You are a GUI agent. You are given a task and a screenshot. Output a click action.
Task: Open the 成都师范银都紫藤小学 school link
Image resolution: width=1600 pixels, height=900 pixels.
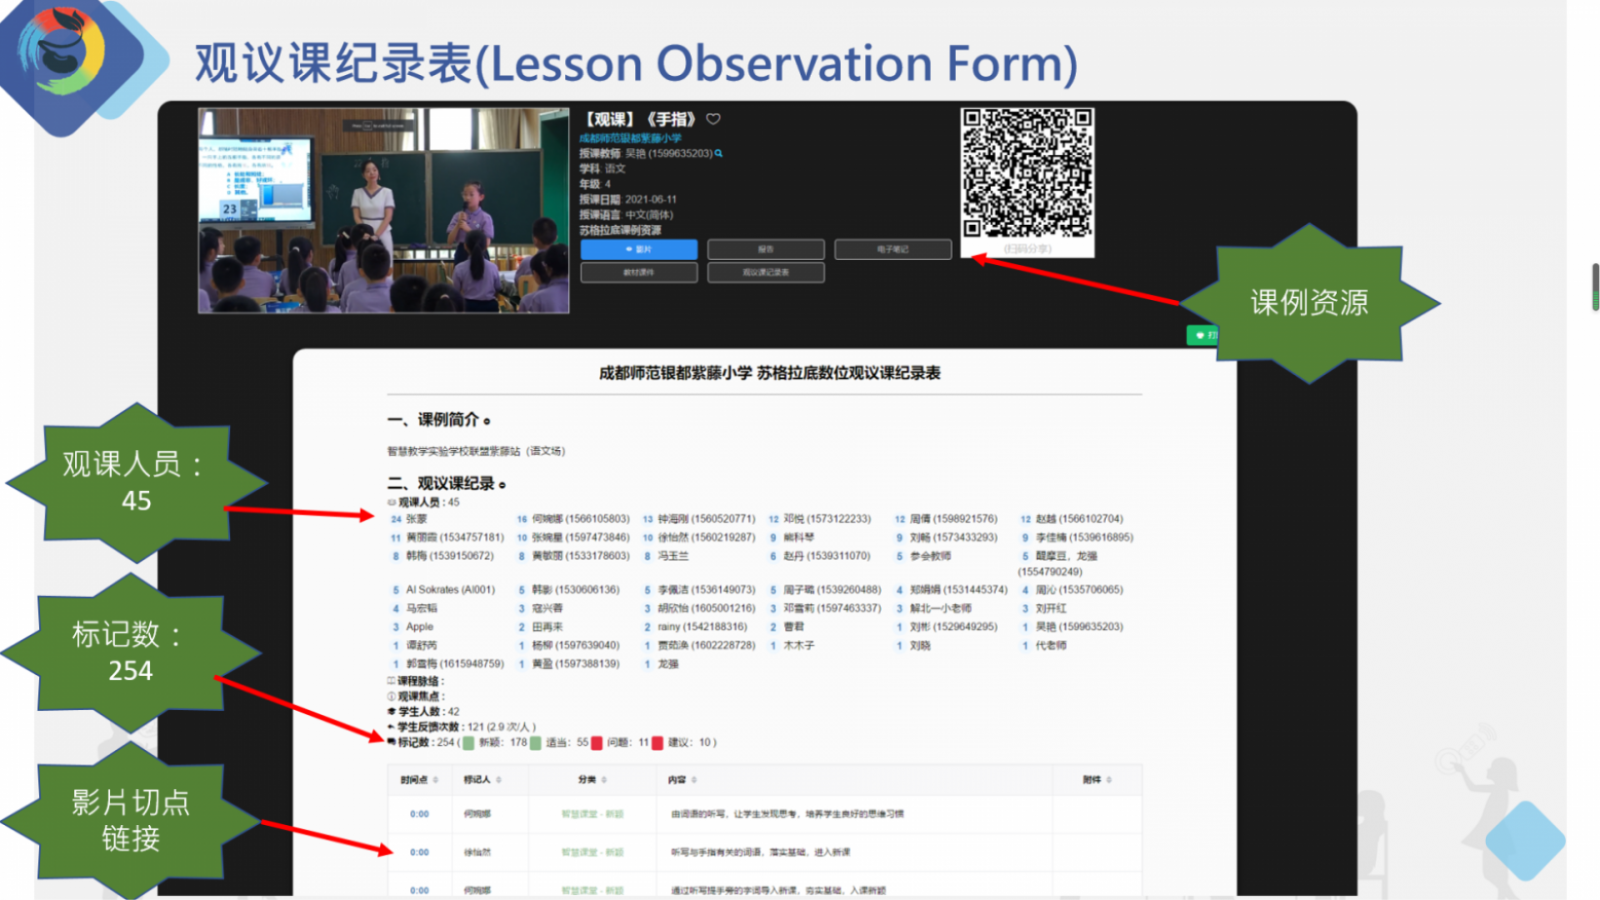click(630, 138)
